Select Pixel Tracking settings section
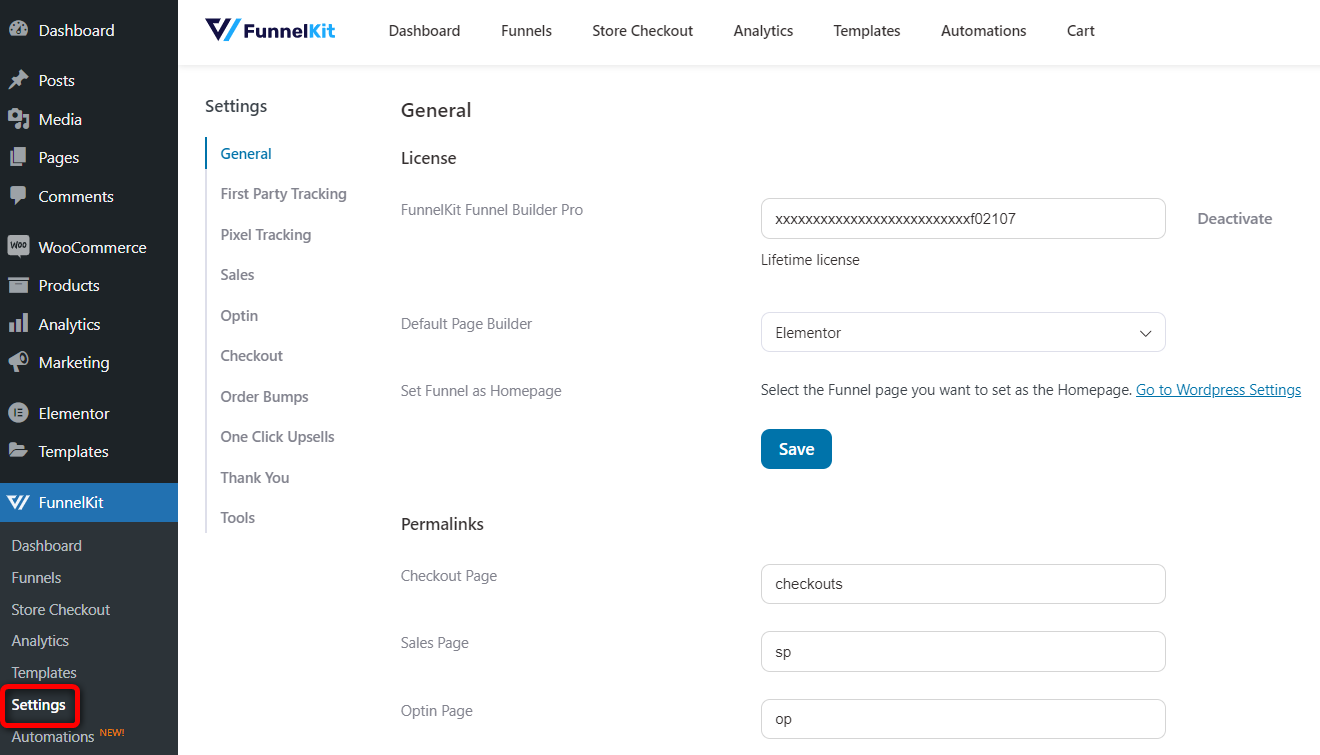This screenshot has height=755, width=1320. [266, 234]
